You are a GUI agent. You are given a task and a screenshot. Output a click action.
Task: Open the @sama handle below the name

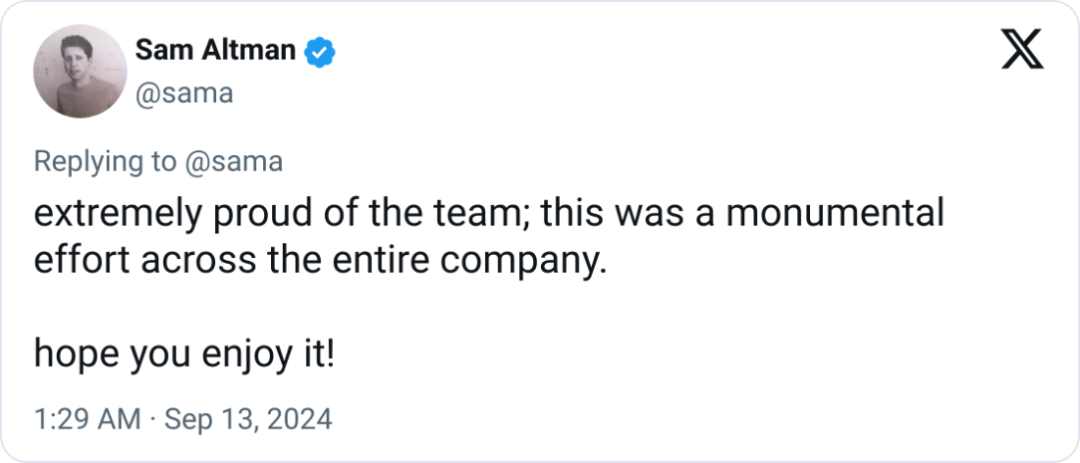point(183,93)
